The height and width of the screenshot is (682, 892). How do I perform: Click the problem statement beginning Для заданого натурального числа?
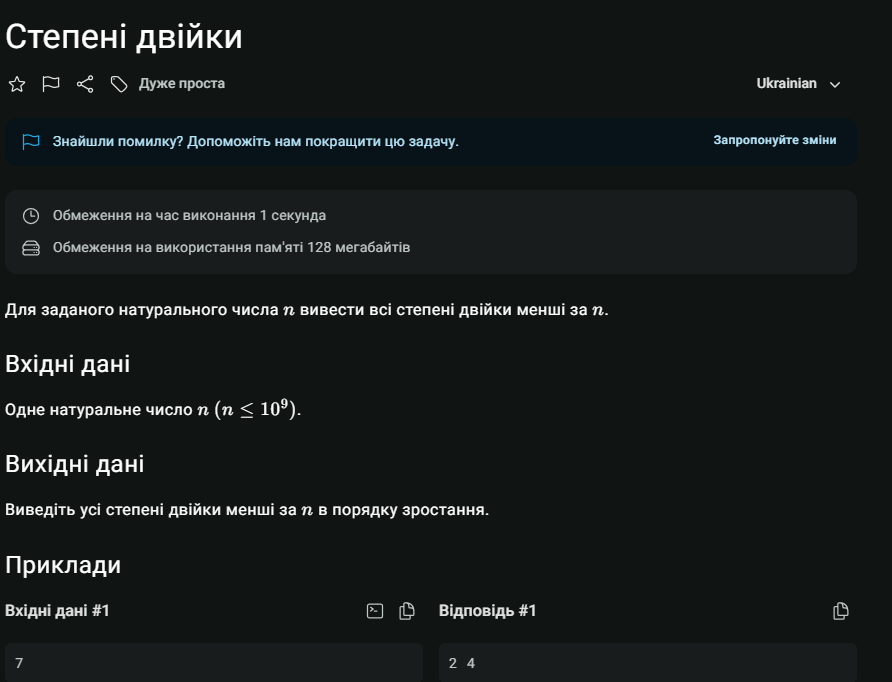307,310
